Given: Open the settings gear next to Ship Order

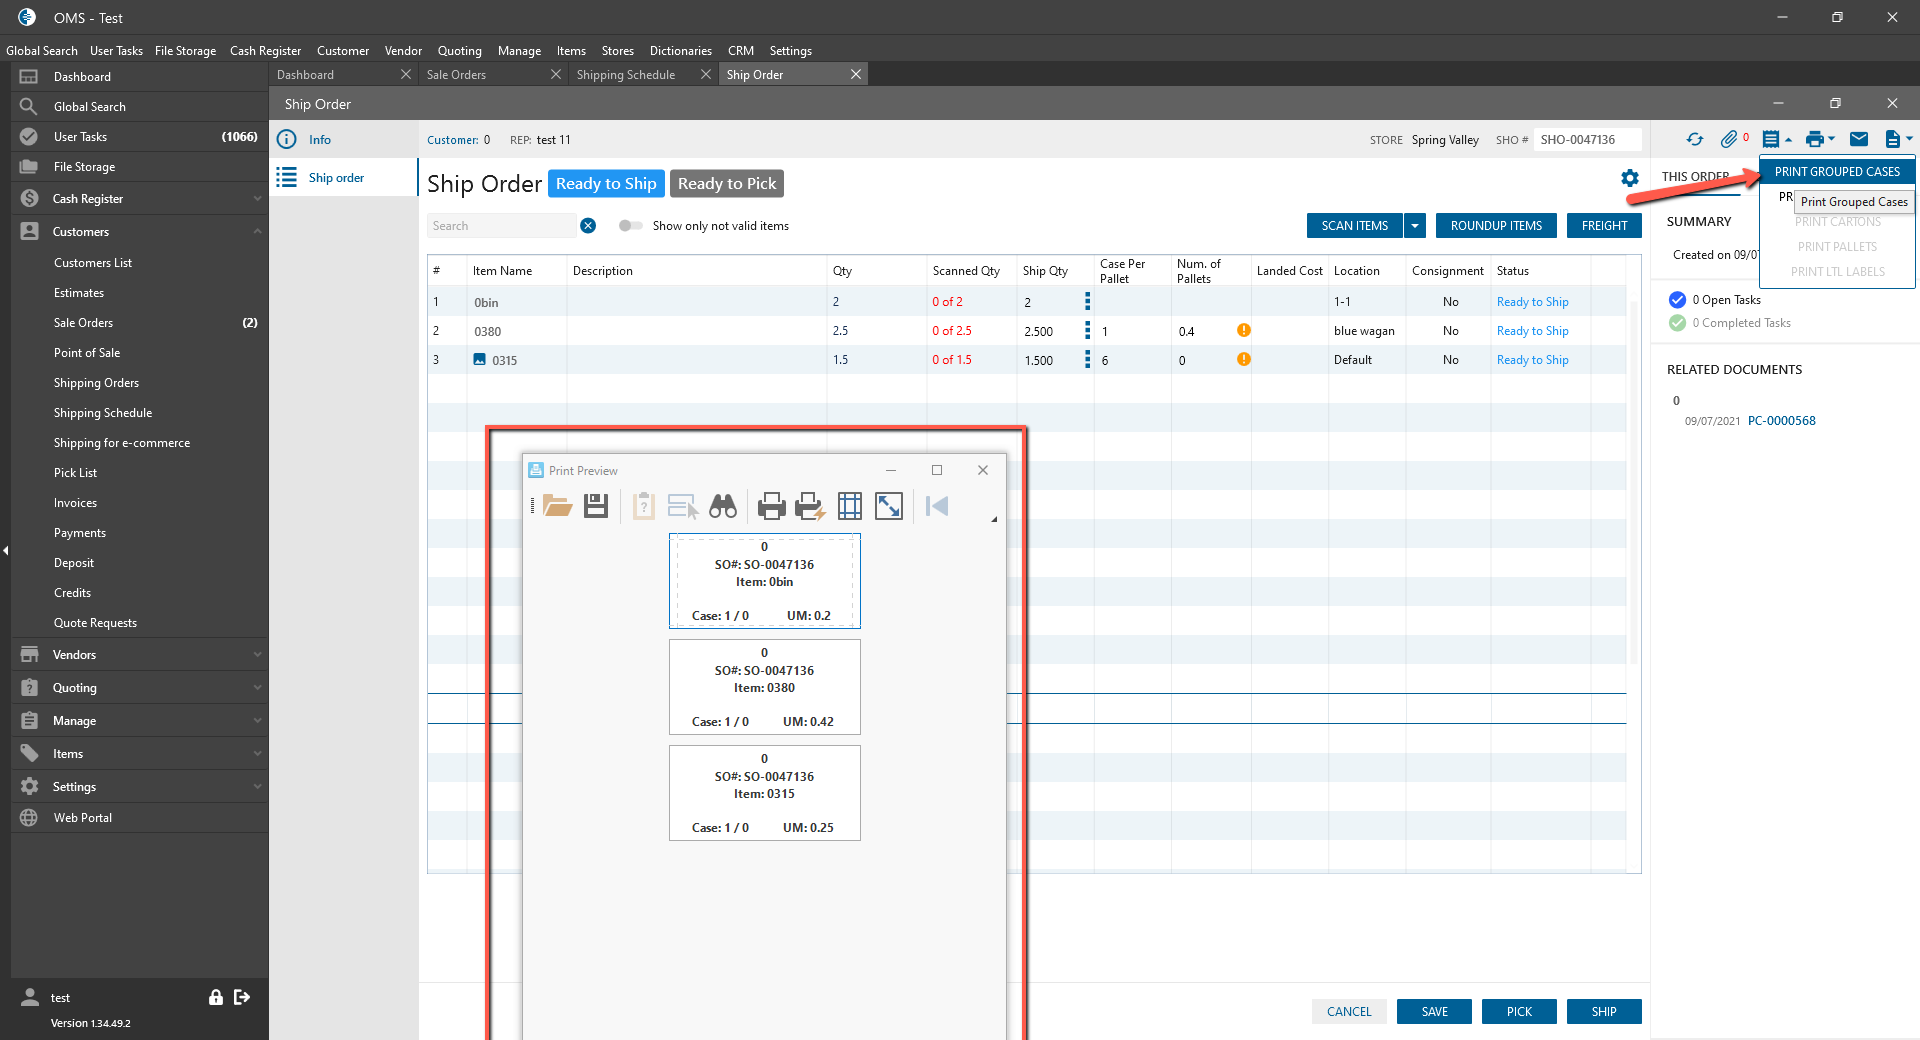Looking at the screenshot, I should [x=1630, y=178].
